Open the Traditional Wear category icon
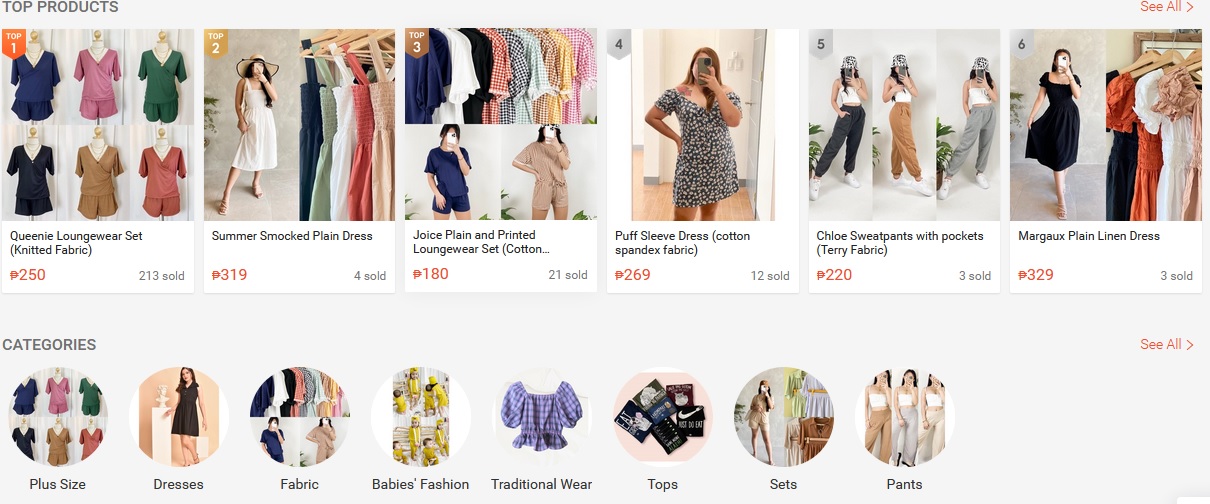Viewport: 1210px width, 504px height. coord(542,417)
